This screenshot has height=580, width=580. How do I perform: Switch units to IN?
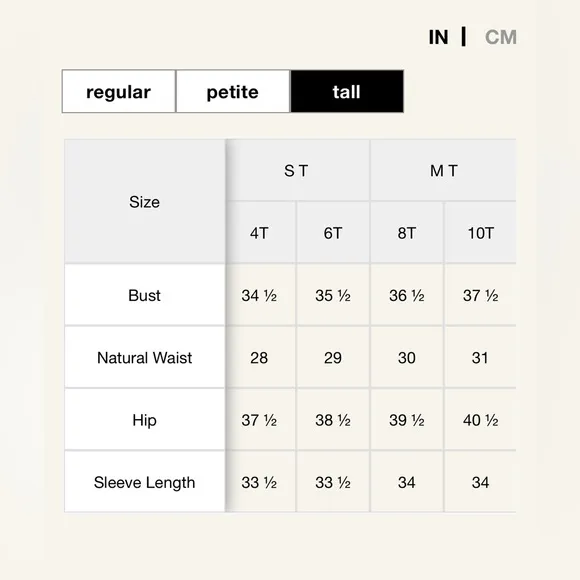pos(438,37)
